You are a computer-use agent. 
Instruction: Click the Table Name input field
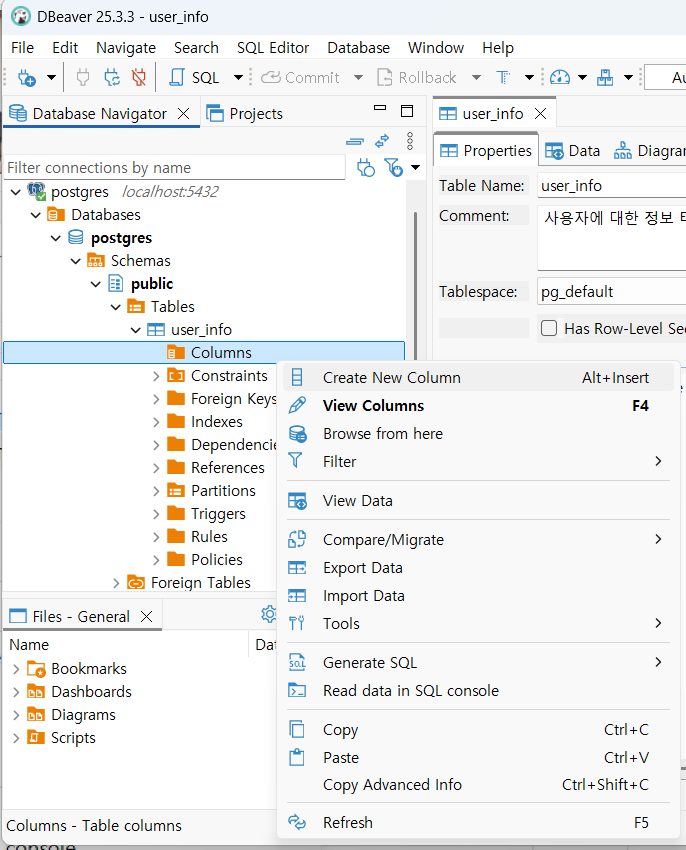(612, 186)
